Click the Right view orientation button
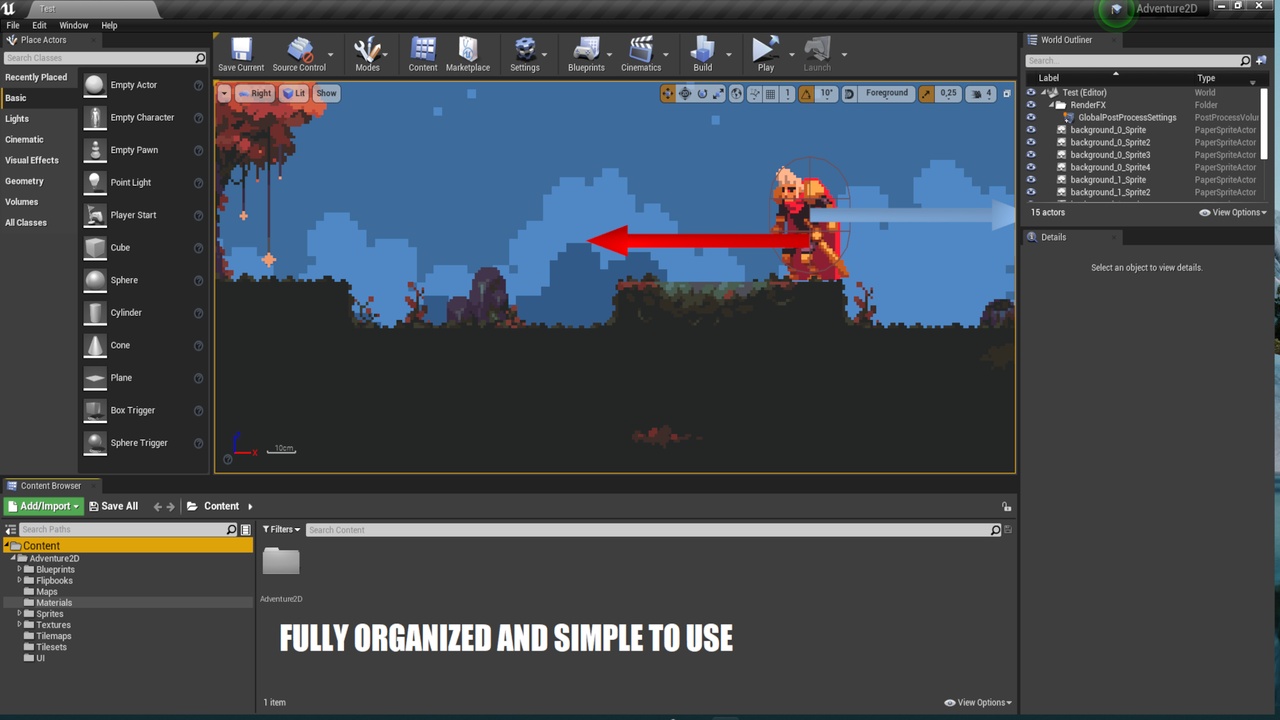Viewport: 1280px width, 720px height. pyautogui.click(x=255, y=94)
